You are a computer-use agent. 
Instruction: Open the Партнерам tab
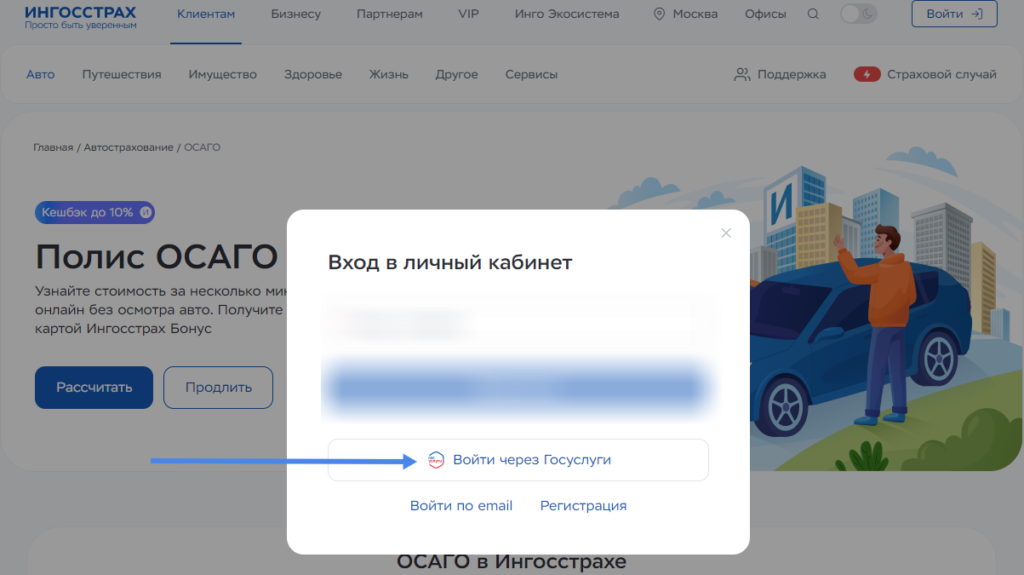coord(389,15)
